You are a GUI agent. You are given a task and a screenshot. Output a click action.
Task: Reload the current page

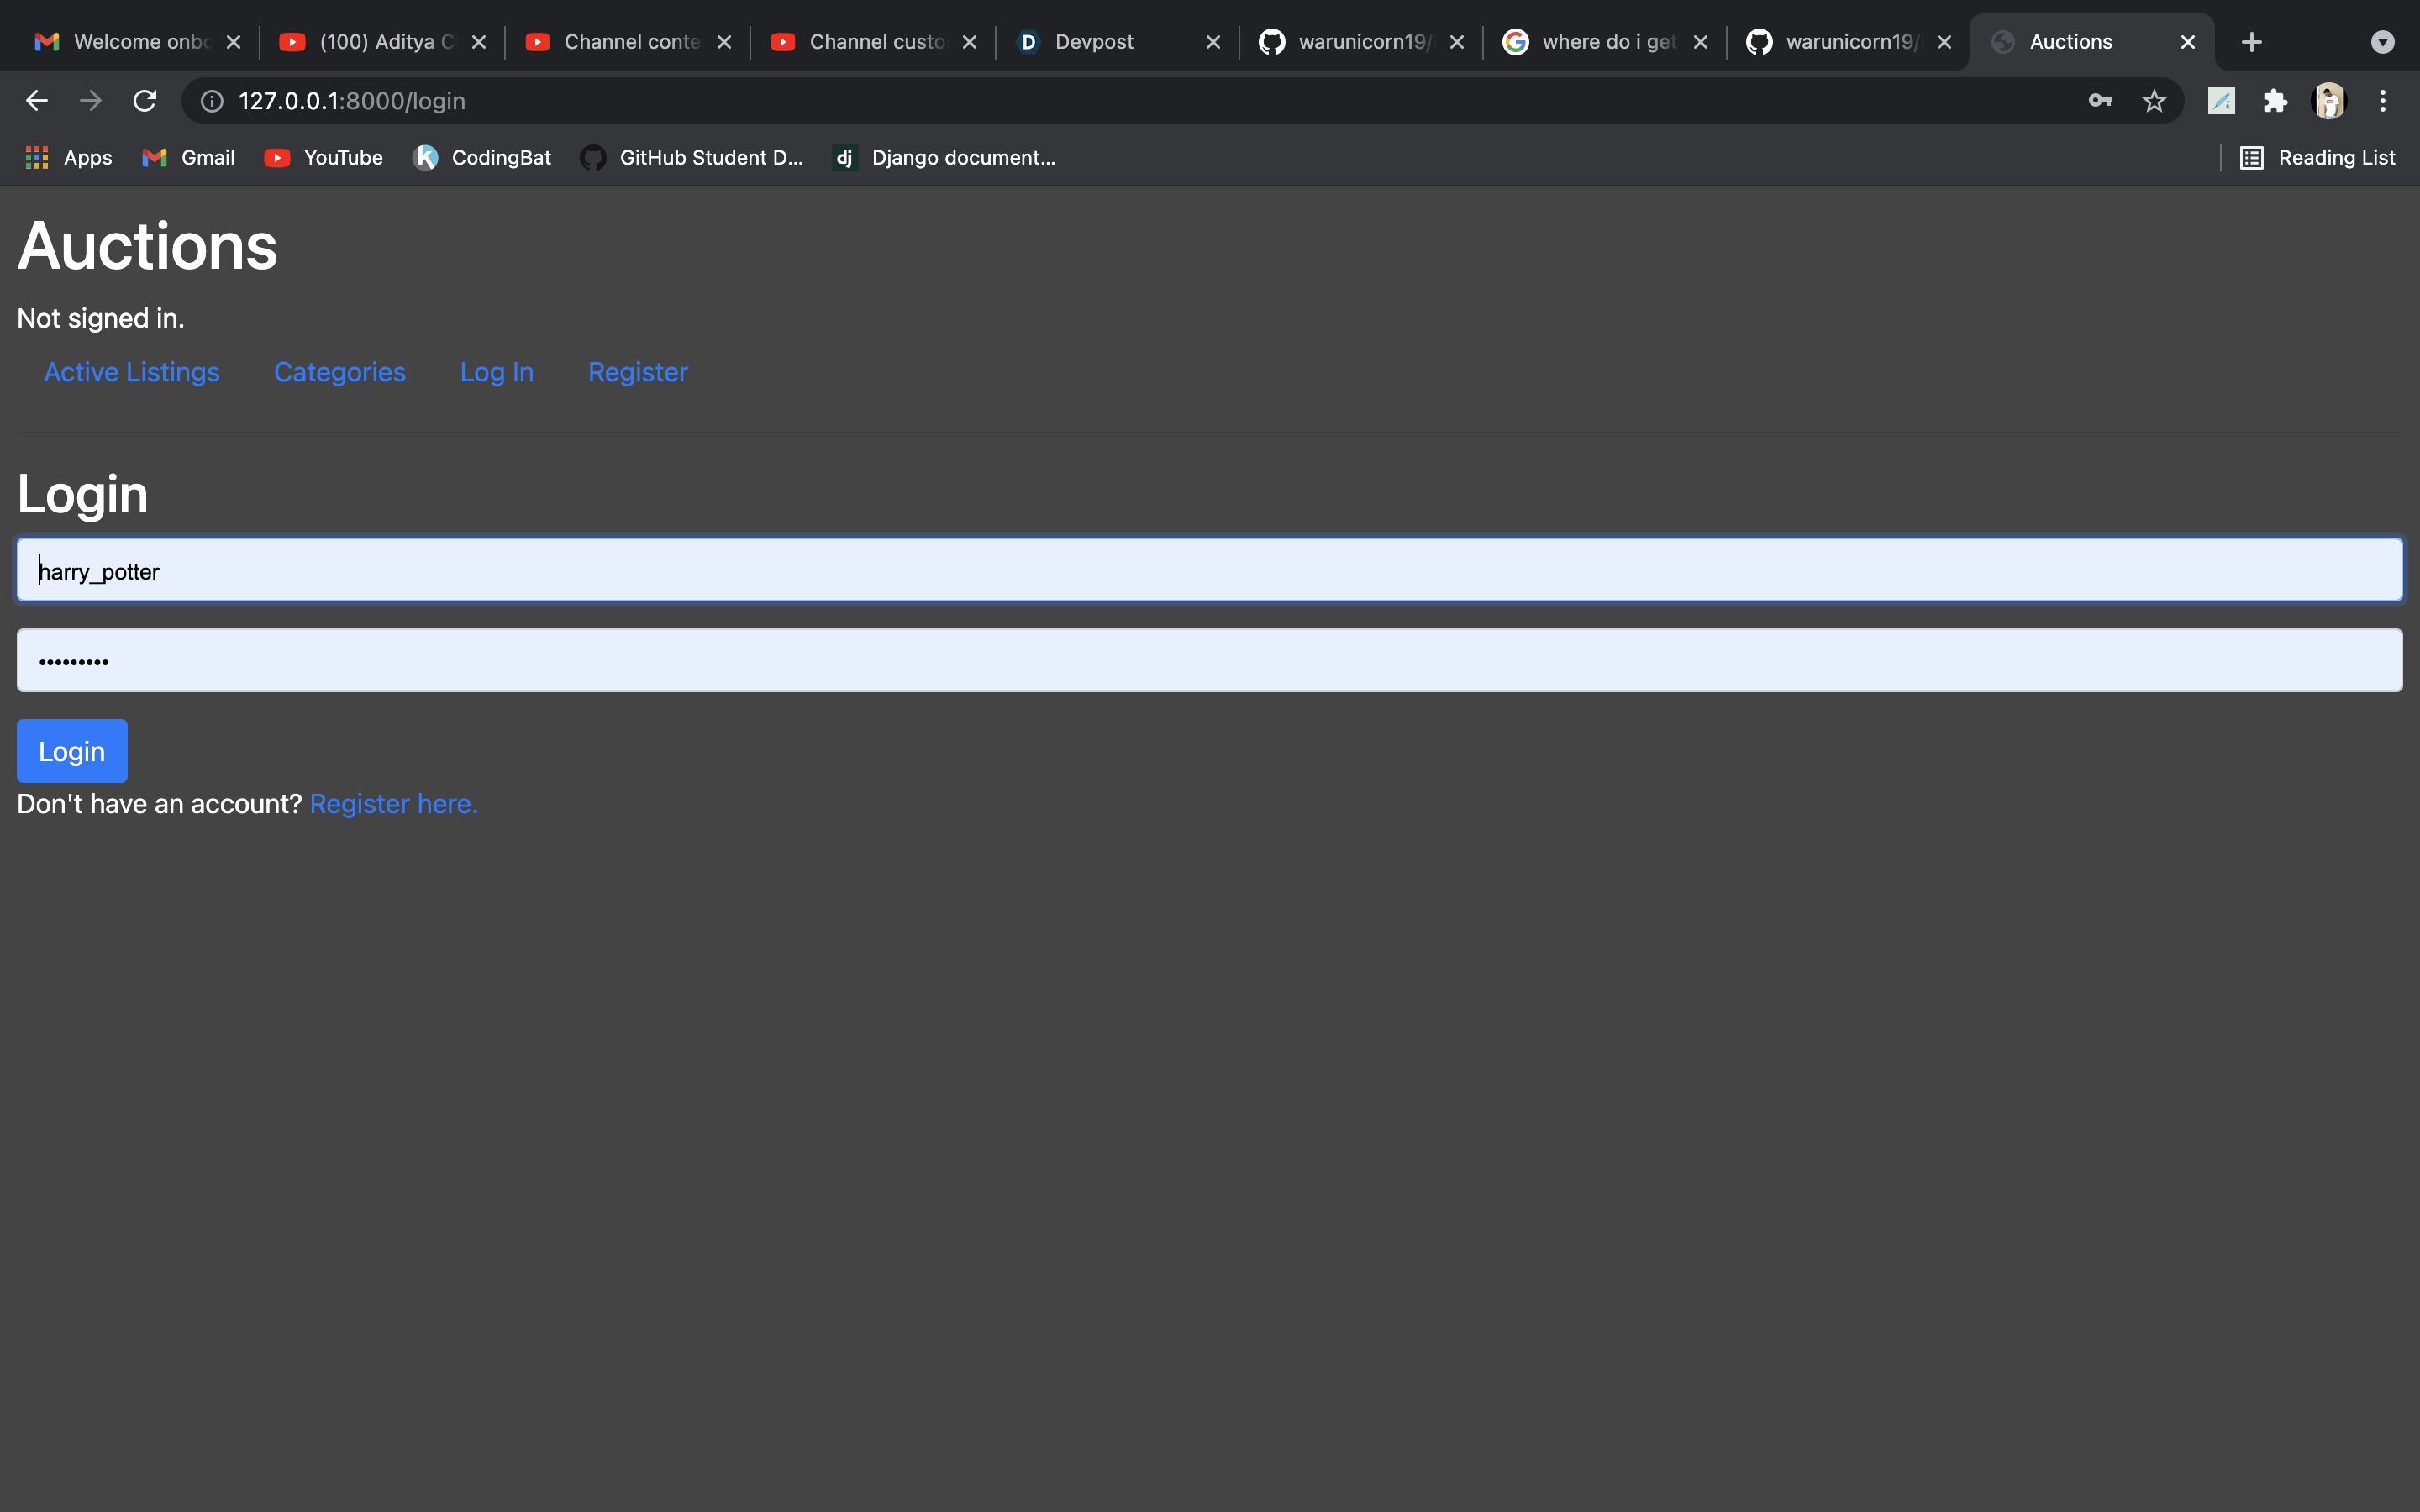pyautogui.click(x=145, y=101)
